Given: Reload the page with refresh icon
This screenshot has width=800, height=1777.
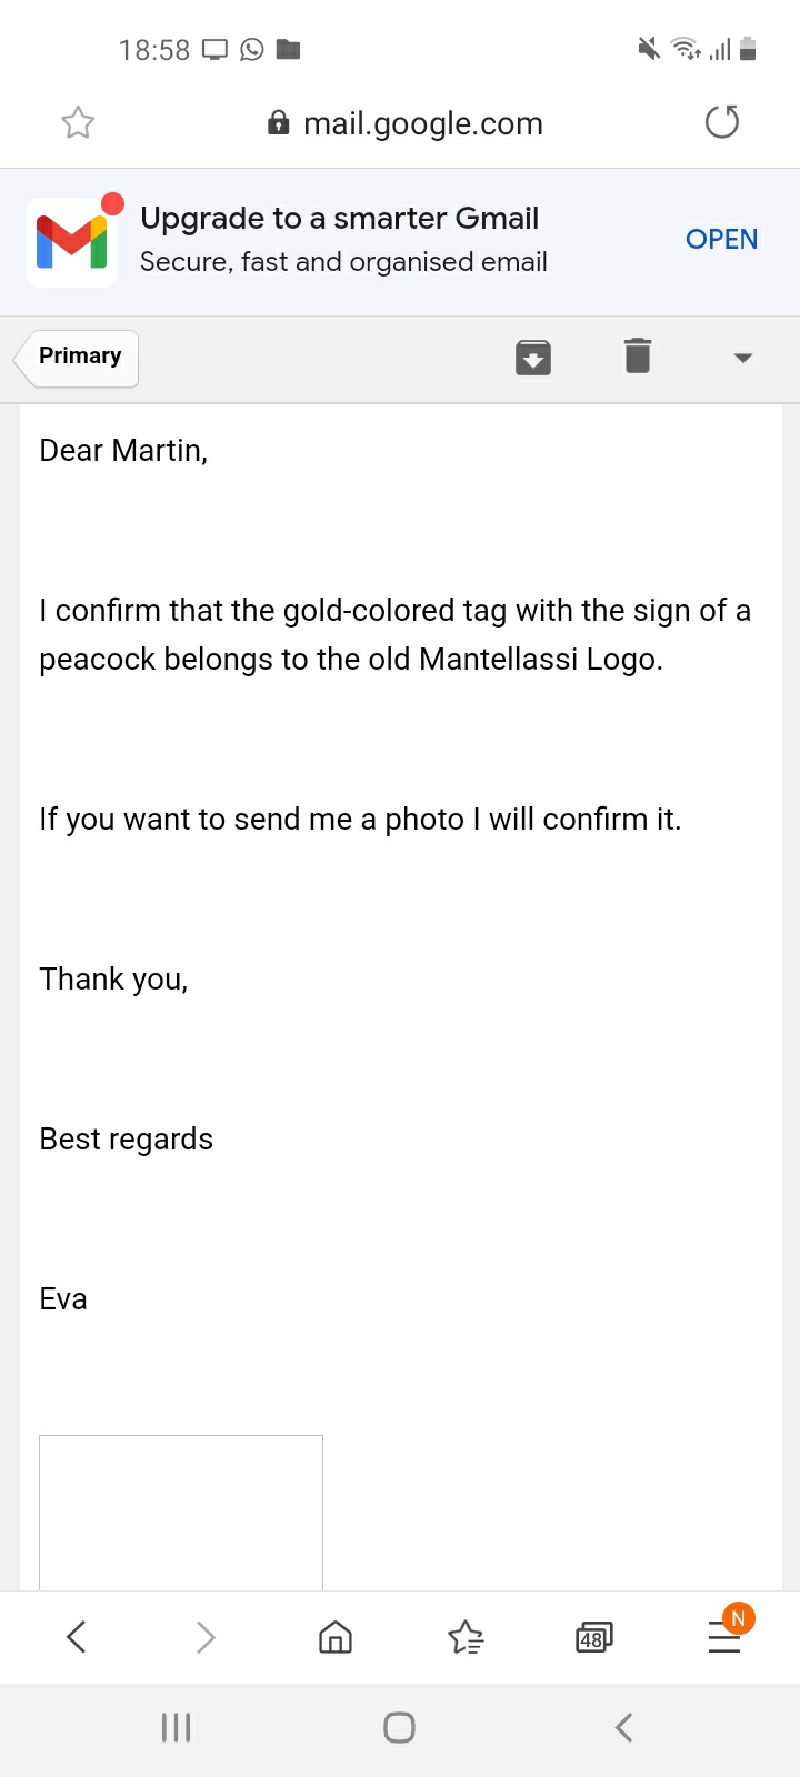Looking at the screenshot, I should point(722,122).
